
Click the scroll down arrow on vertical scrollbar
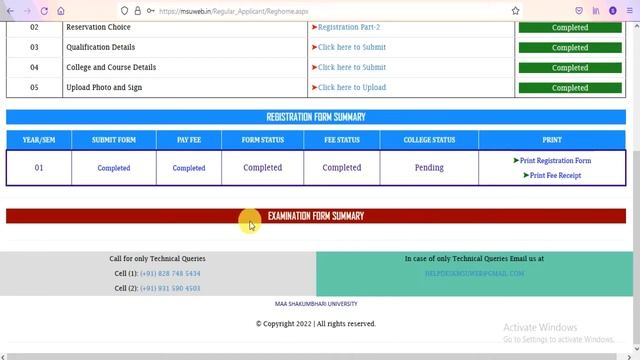637,349
